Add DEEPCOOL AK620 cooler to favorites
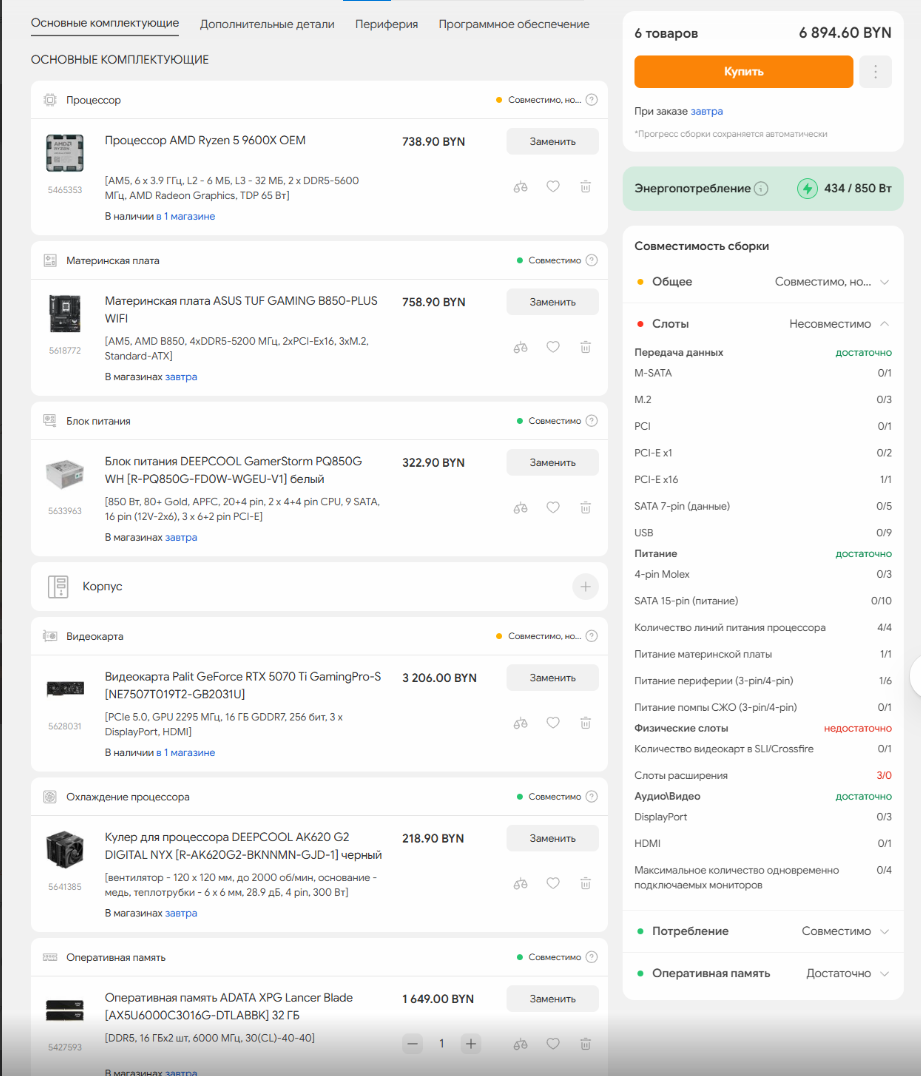 click(x=553, y=884)
